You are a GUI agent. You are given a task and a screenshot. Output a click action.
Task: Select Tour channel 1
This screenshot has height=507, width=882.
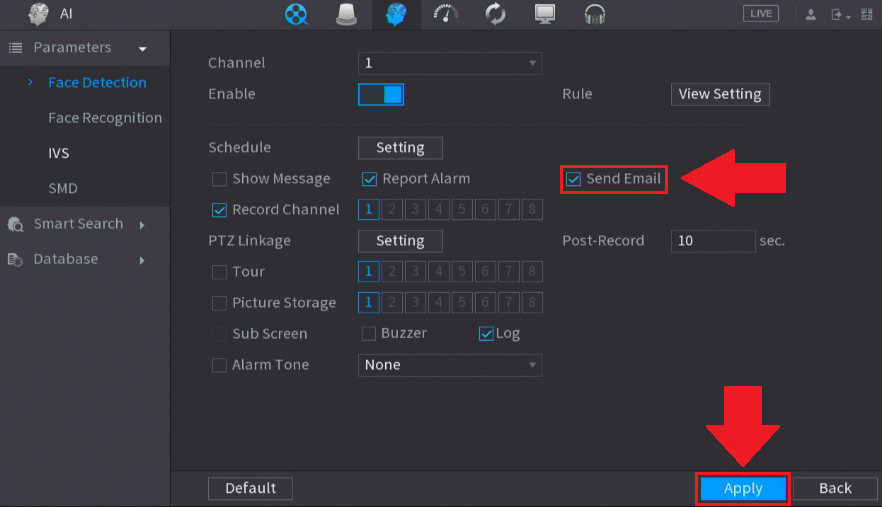point(368,272)
